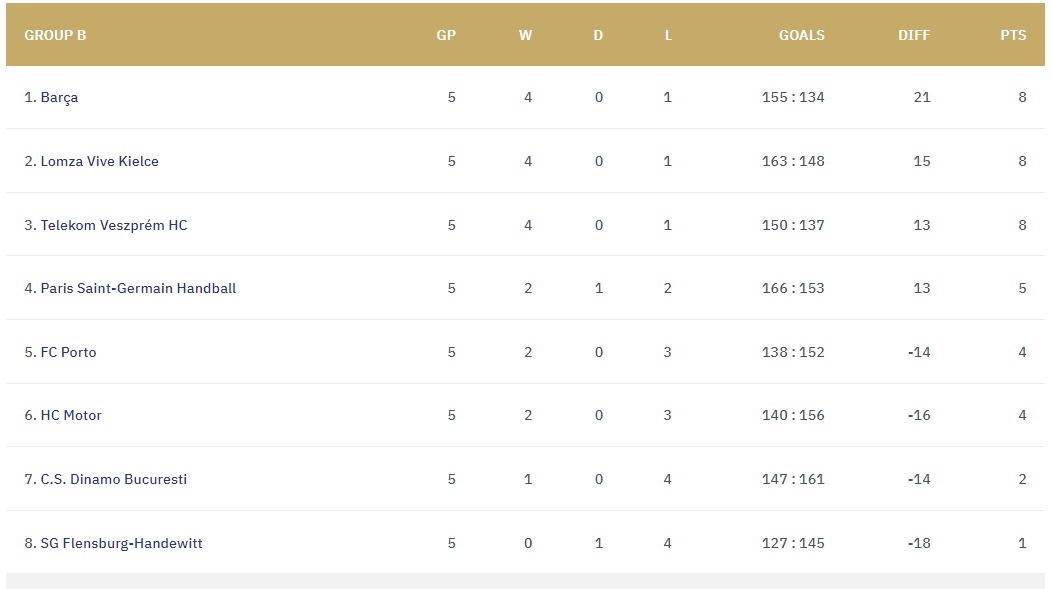The width and height of the screenshot is (1052, 589).
Task: Click the D draws column header
Action: pos(598,35)
